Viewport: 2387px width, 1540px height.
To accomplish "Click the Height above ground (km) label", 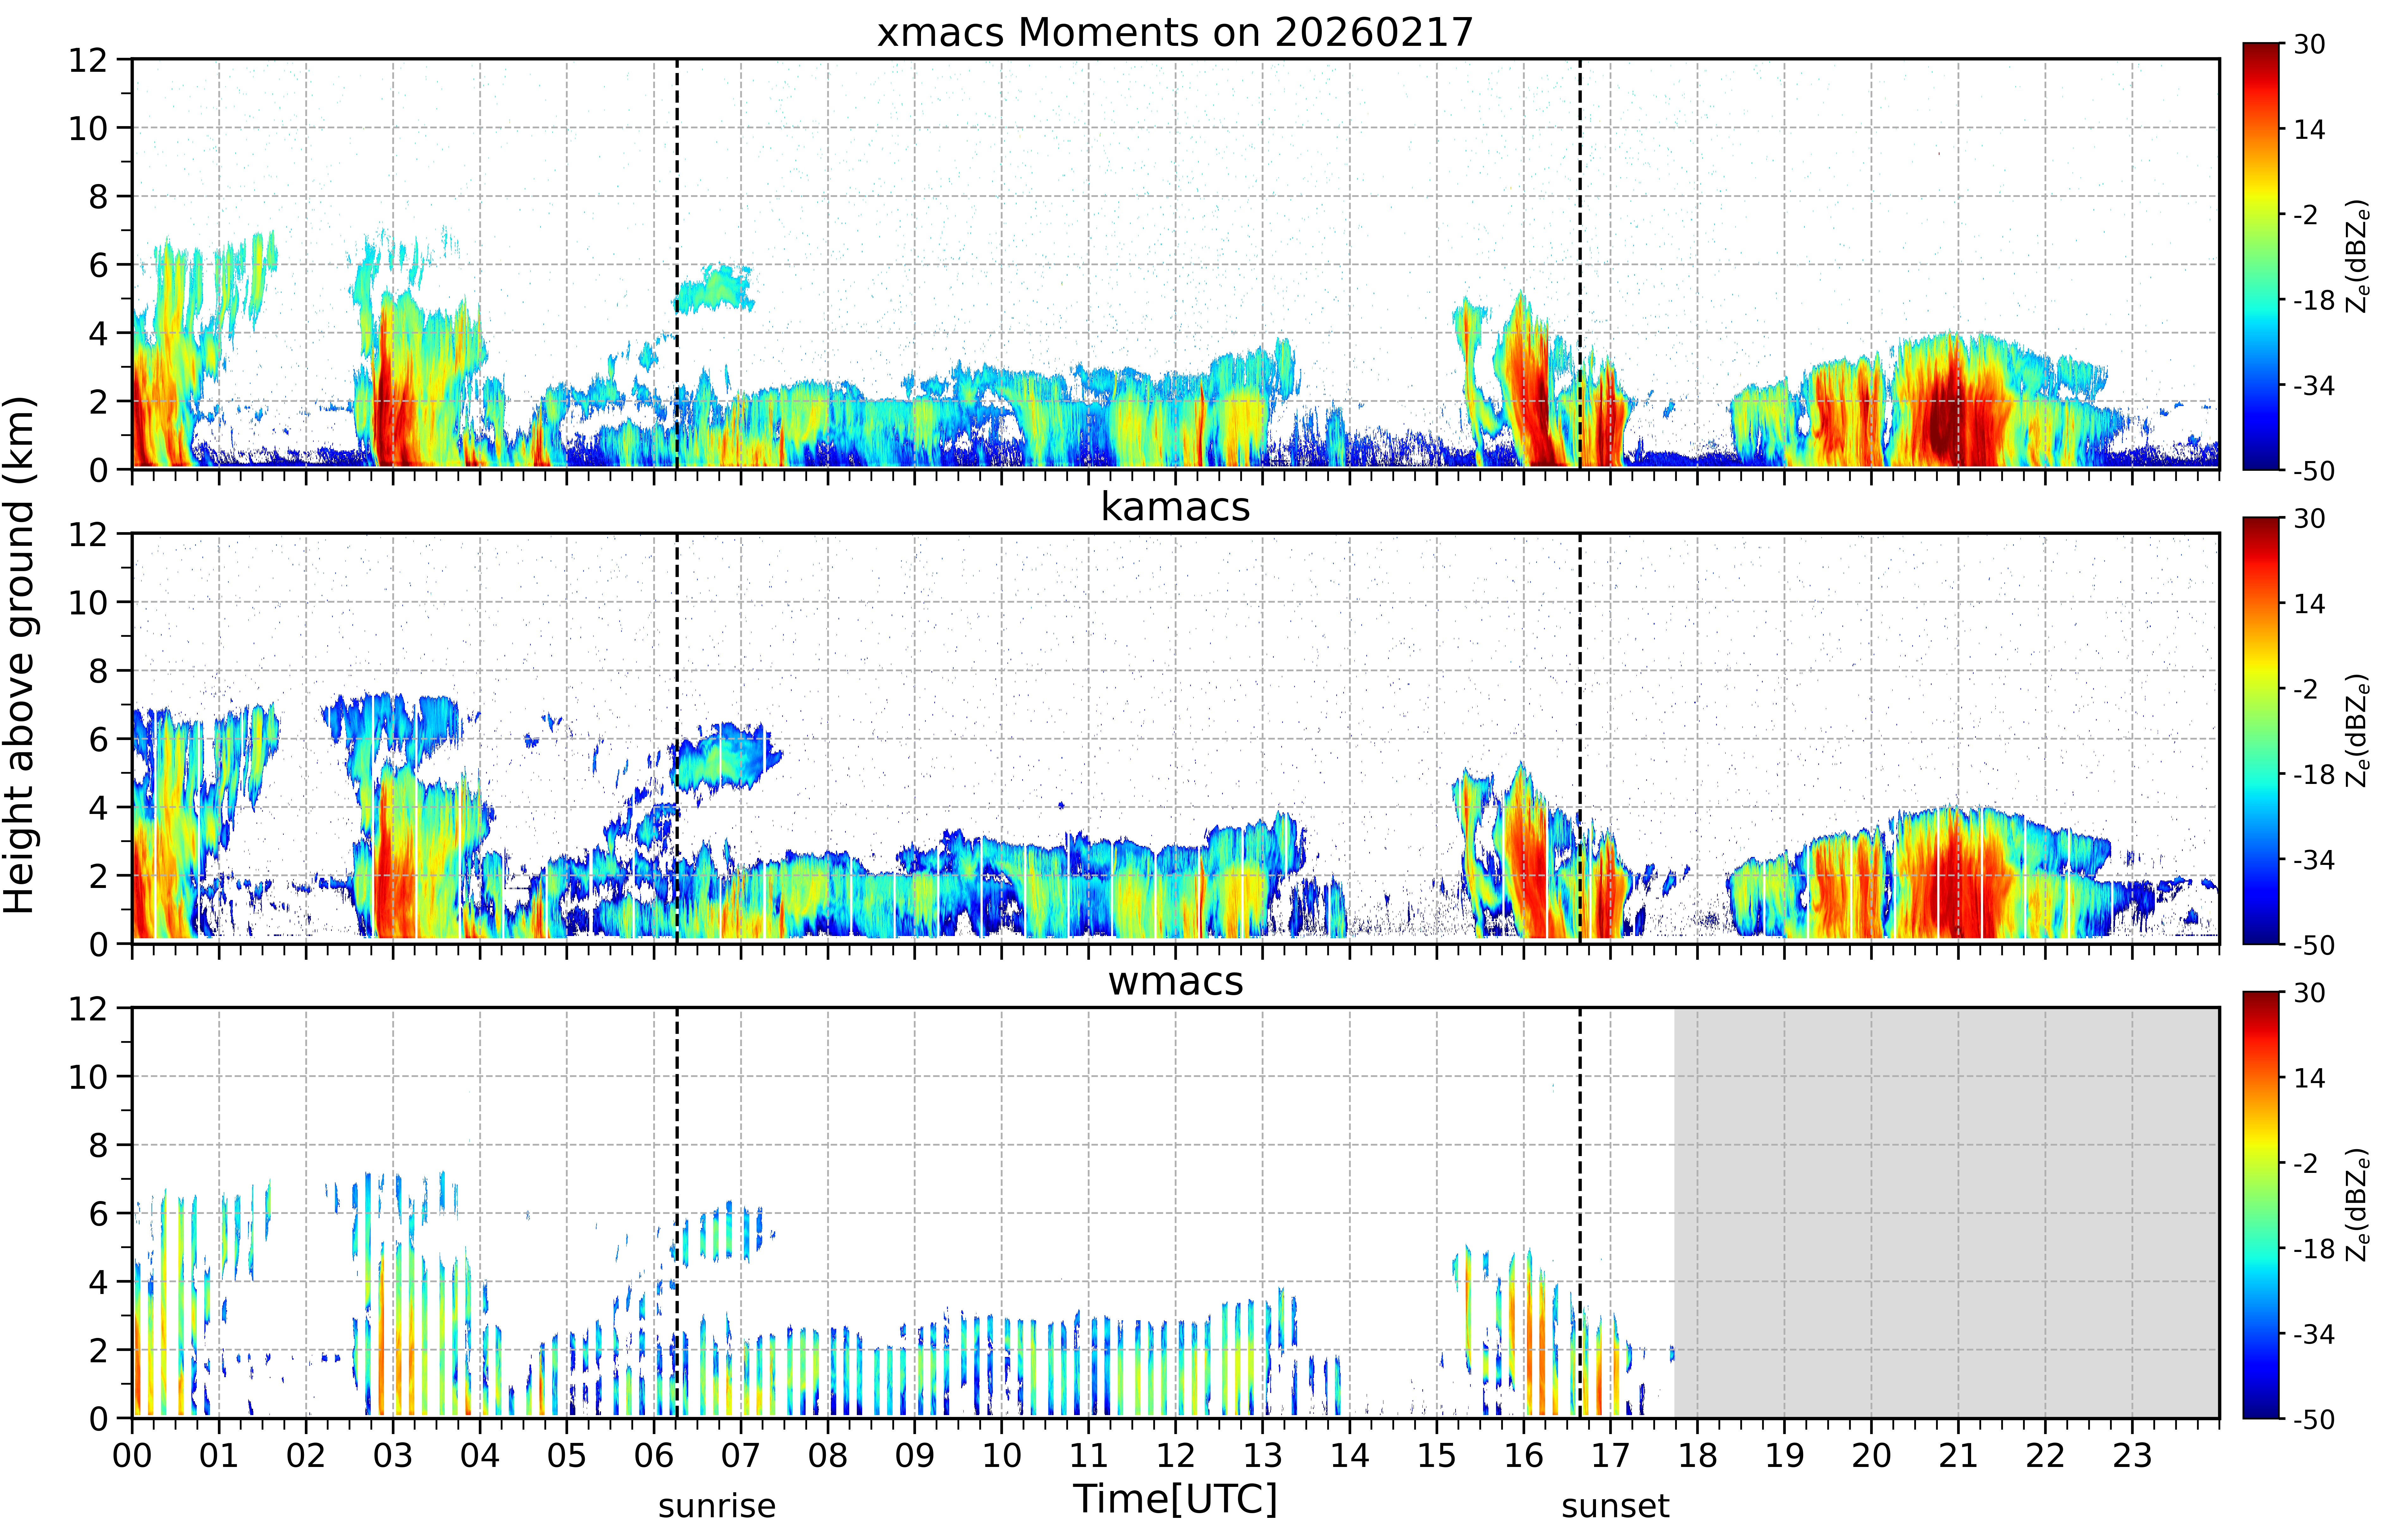I will 20,655.
